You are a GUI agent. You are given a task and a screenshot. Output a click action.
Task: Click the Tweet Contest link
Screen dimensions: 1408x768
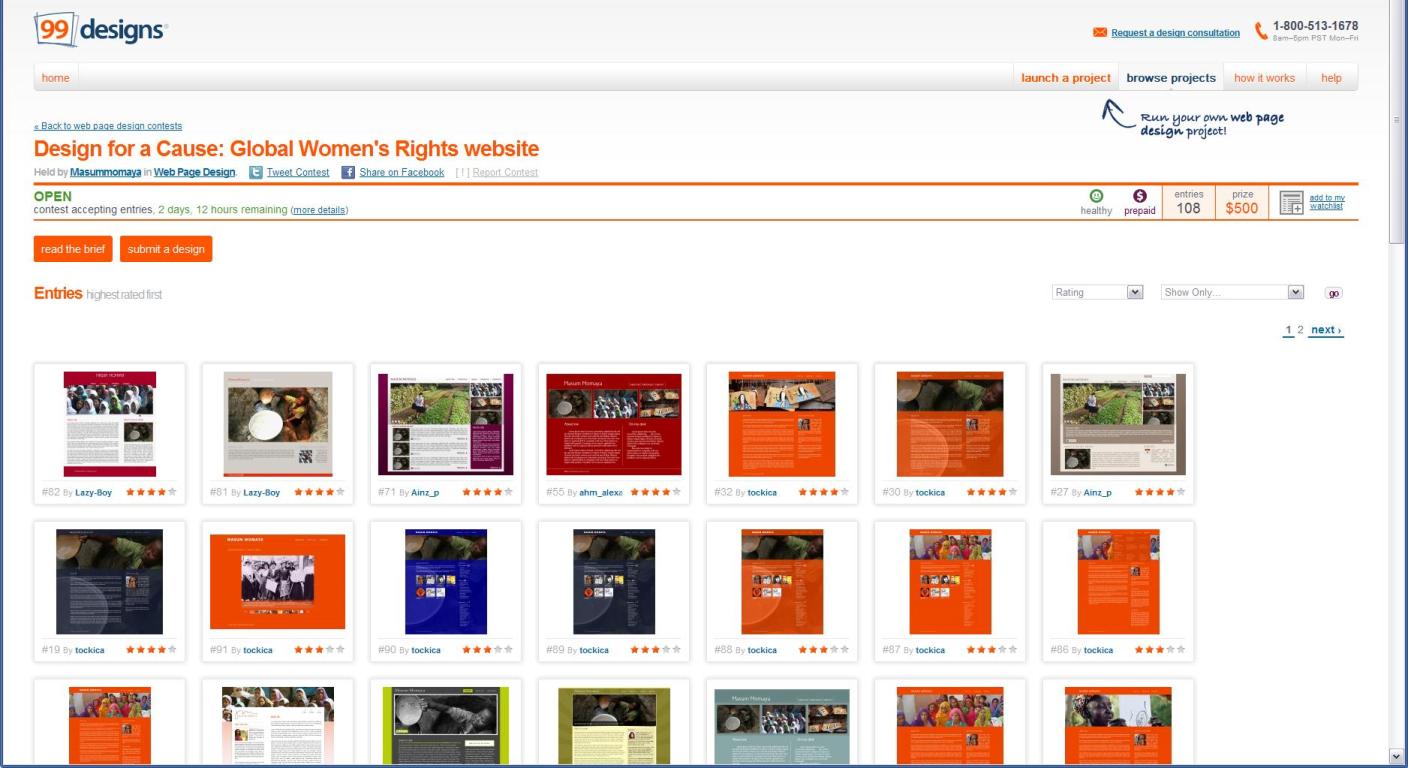298,172
